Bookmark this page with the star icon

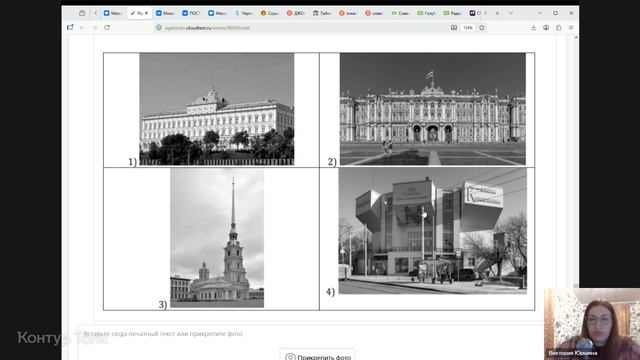[x=482, y=27]
